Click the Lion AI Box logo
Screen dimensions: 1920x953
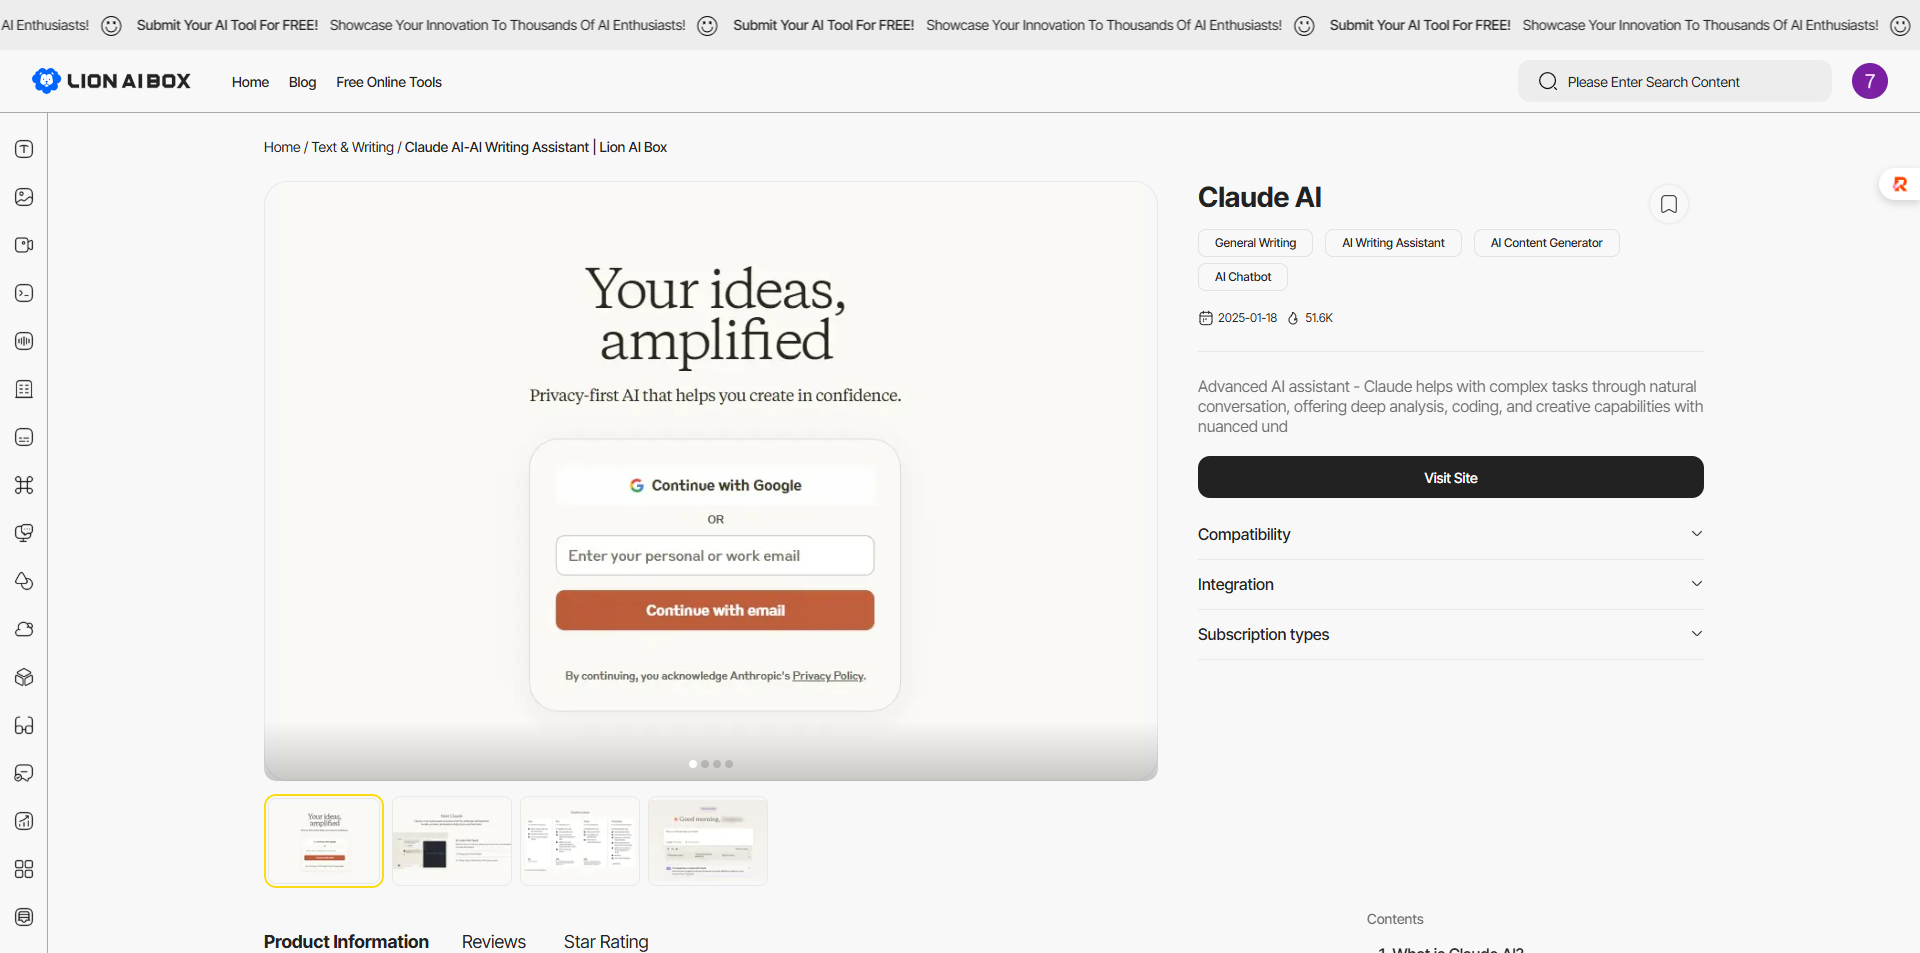coord(111,81)
